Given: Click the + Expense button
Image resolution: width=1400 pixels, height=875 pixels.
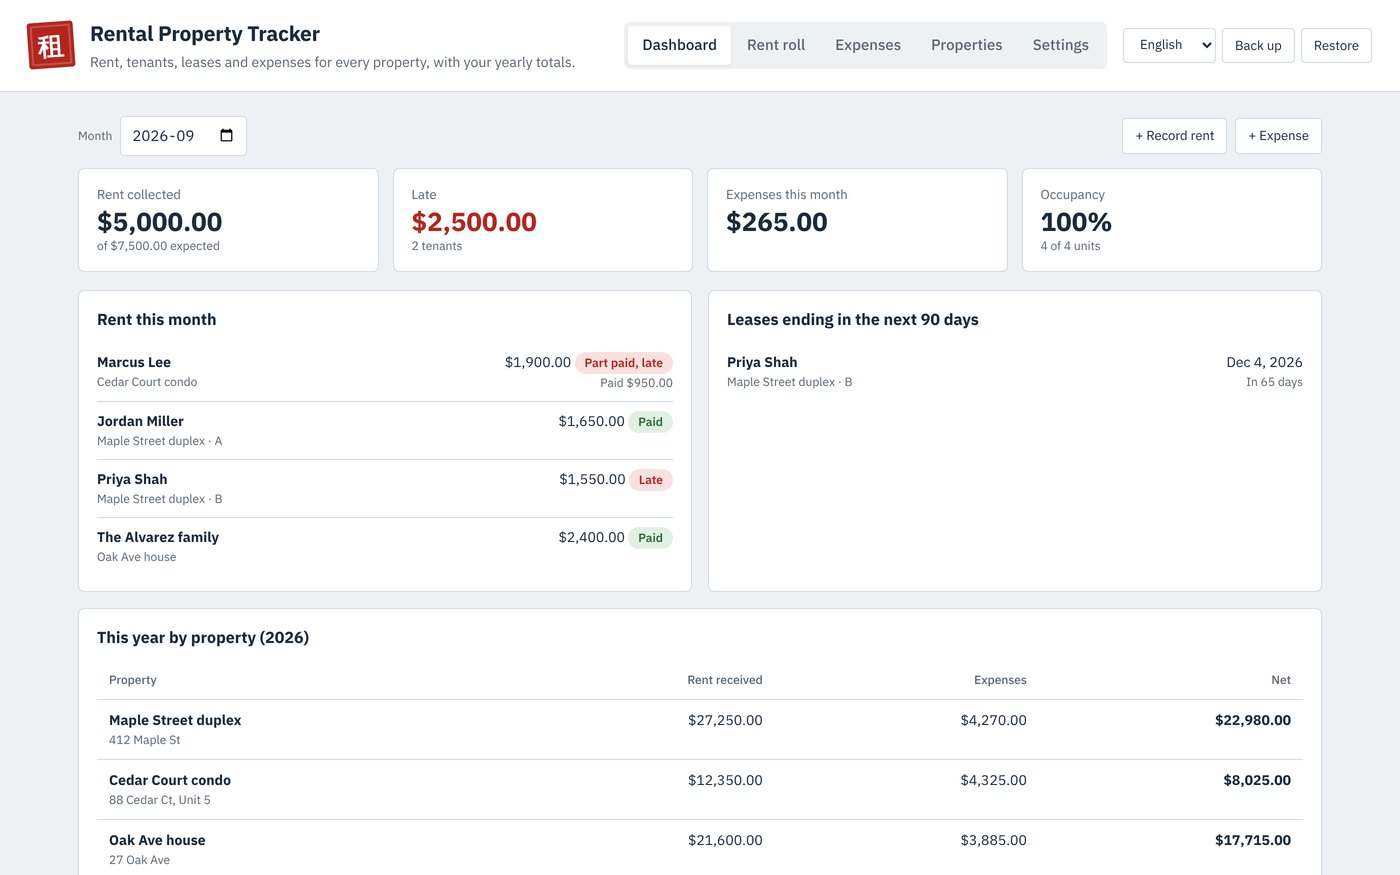Looking at the screenshot, I should coord(1278,136).
